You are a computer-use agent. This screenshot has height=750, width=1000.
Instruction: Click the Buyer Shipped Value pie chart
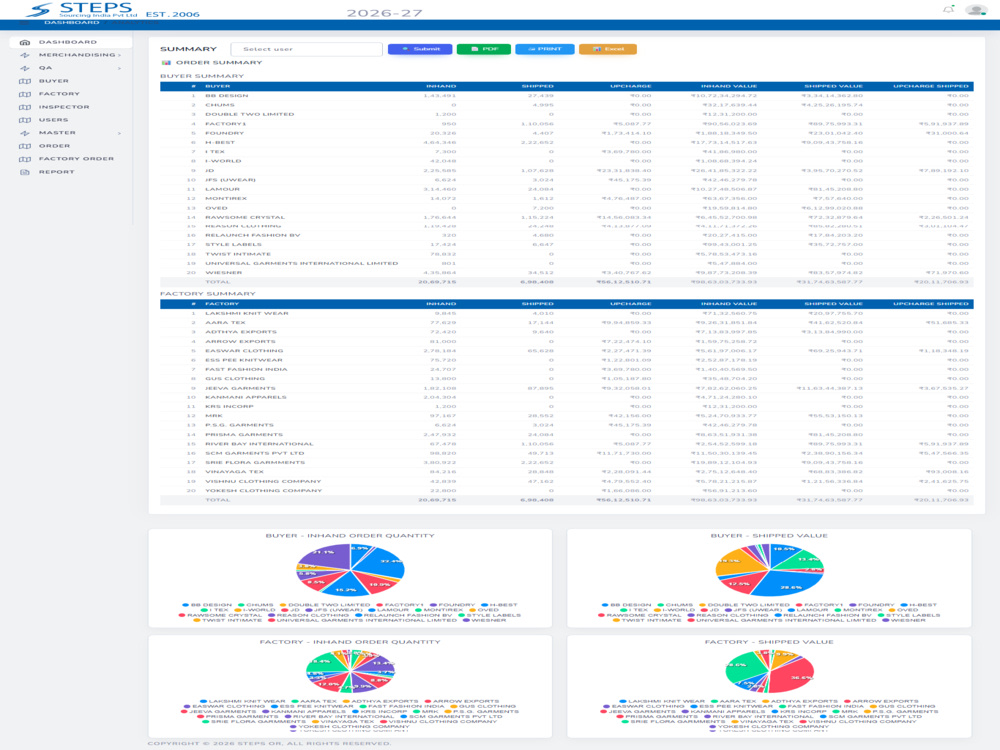click(x=769, y=569)
